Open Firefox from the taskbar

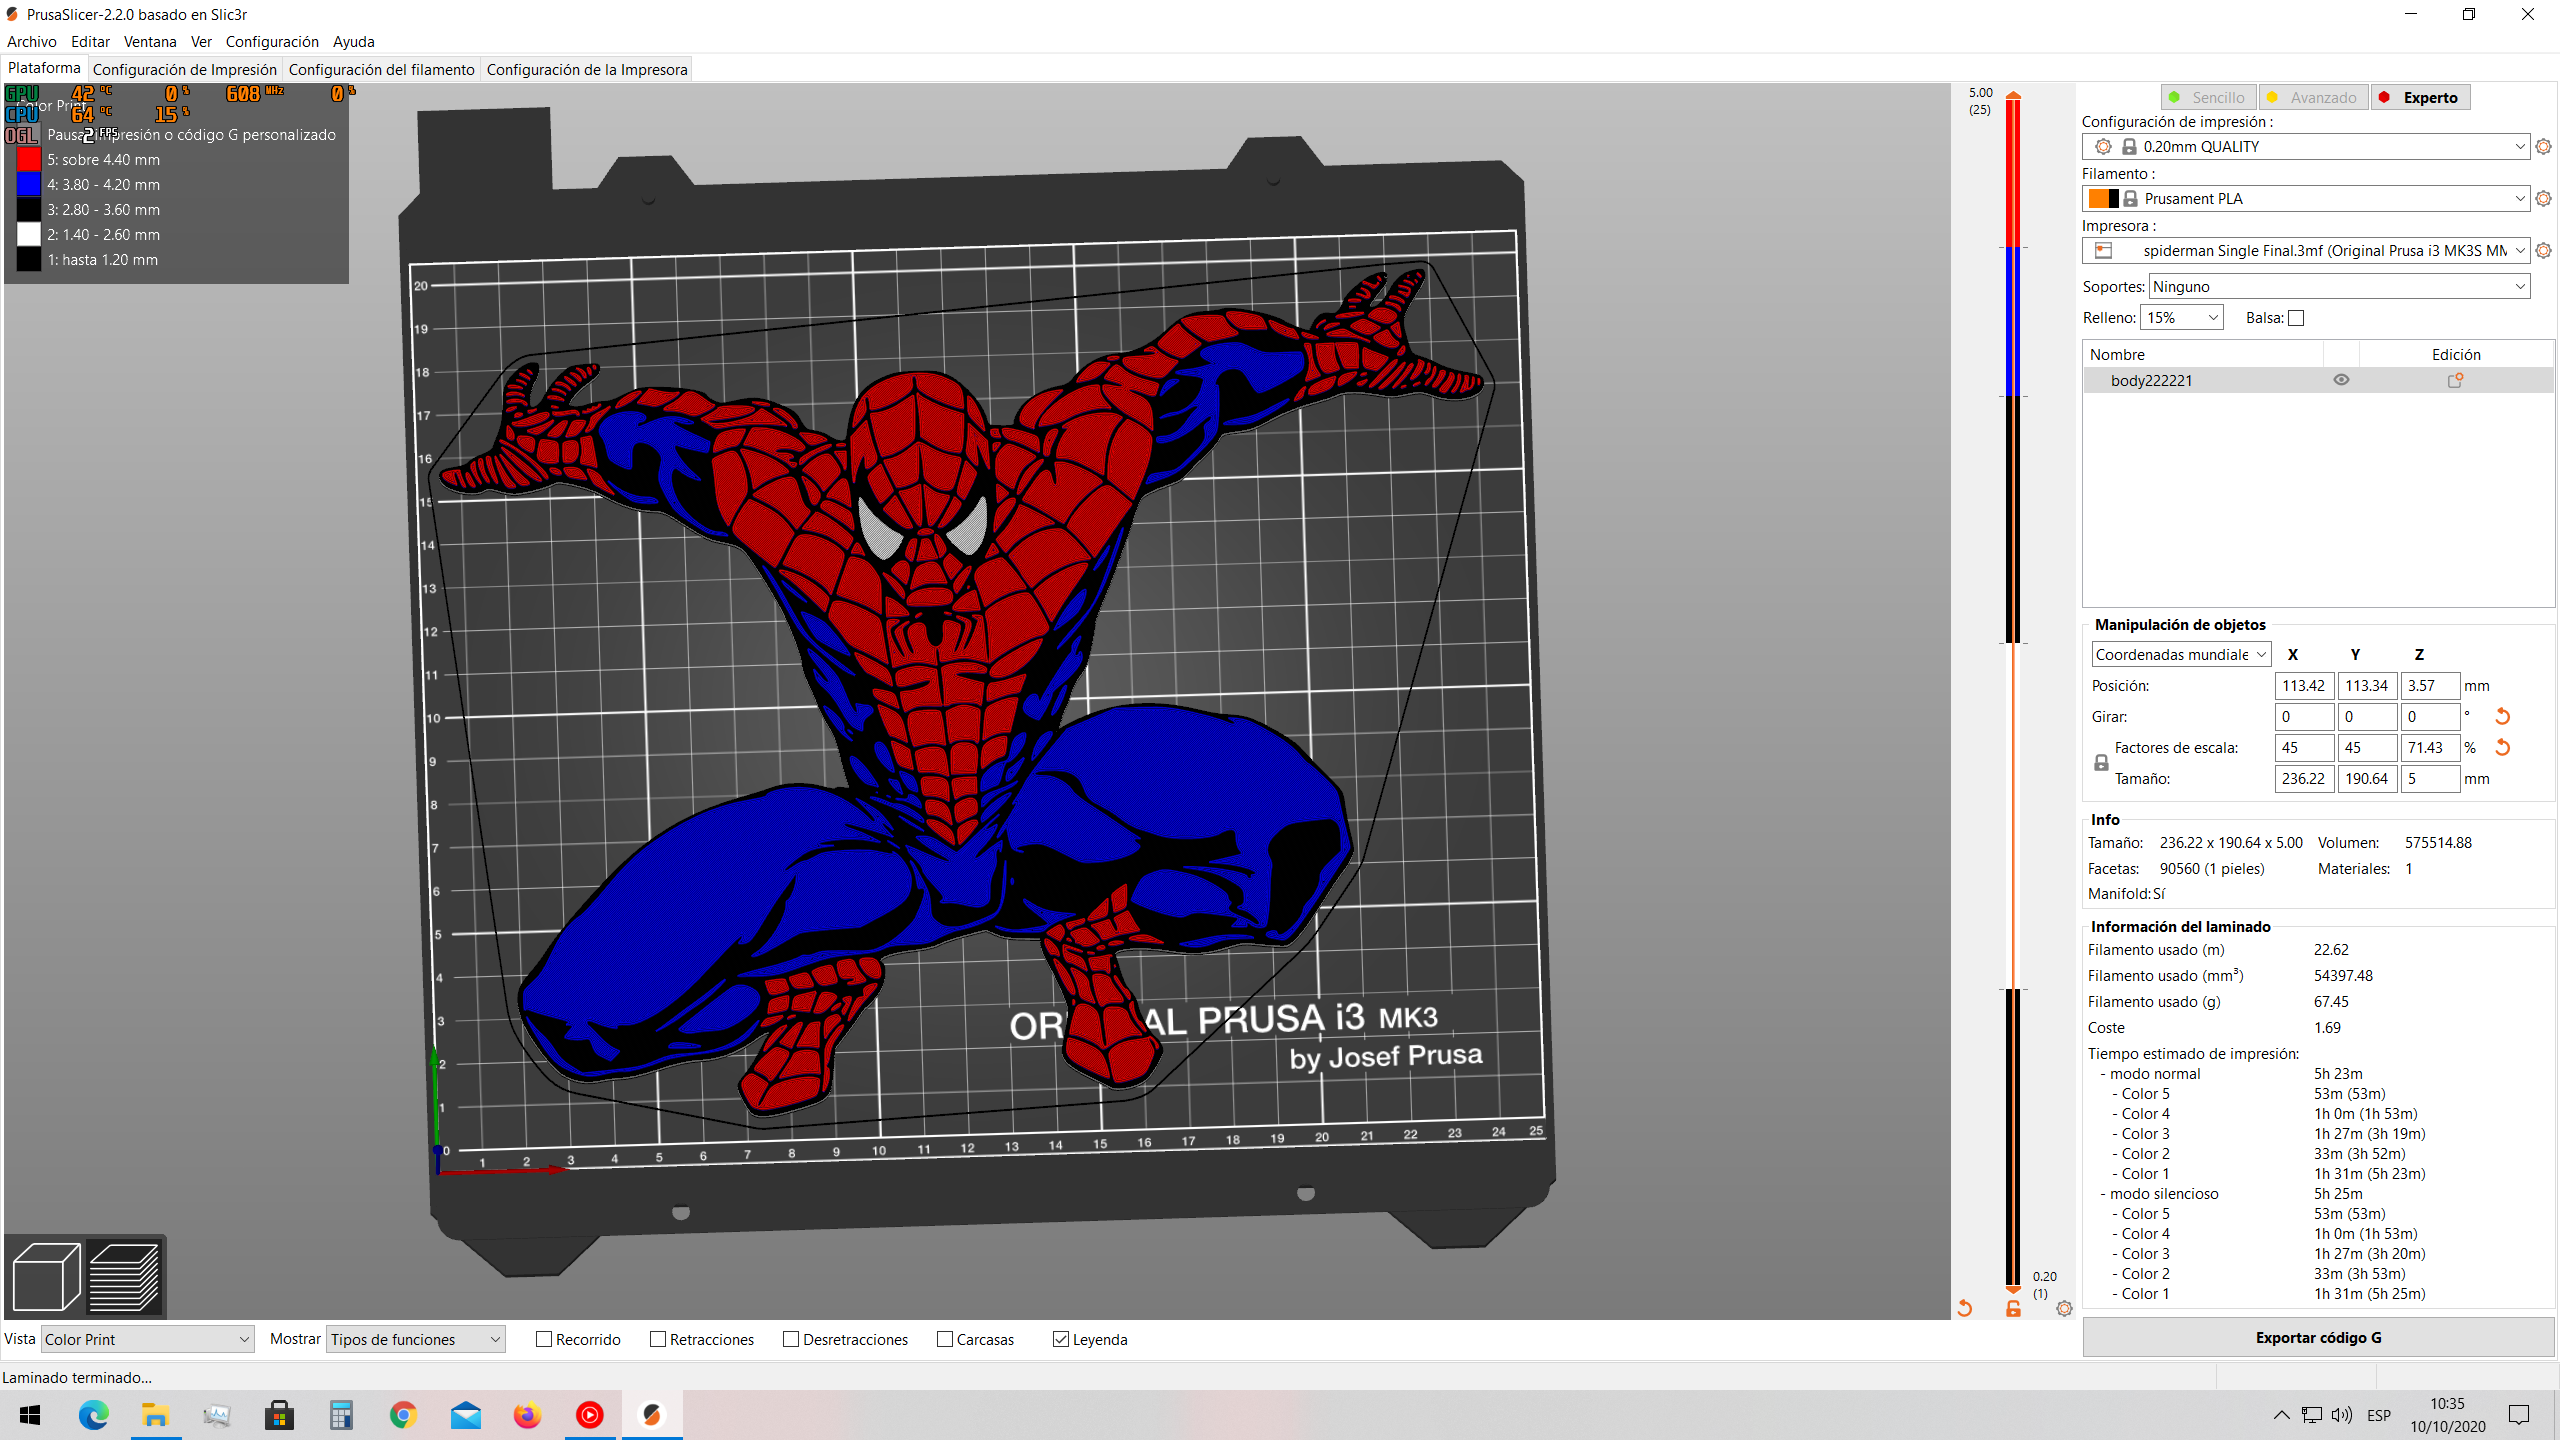point(528,1415)
